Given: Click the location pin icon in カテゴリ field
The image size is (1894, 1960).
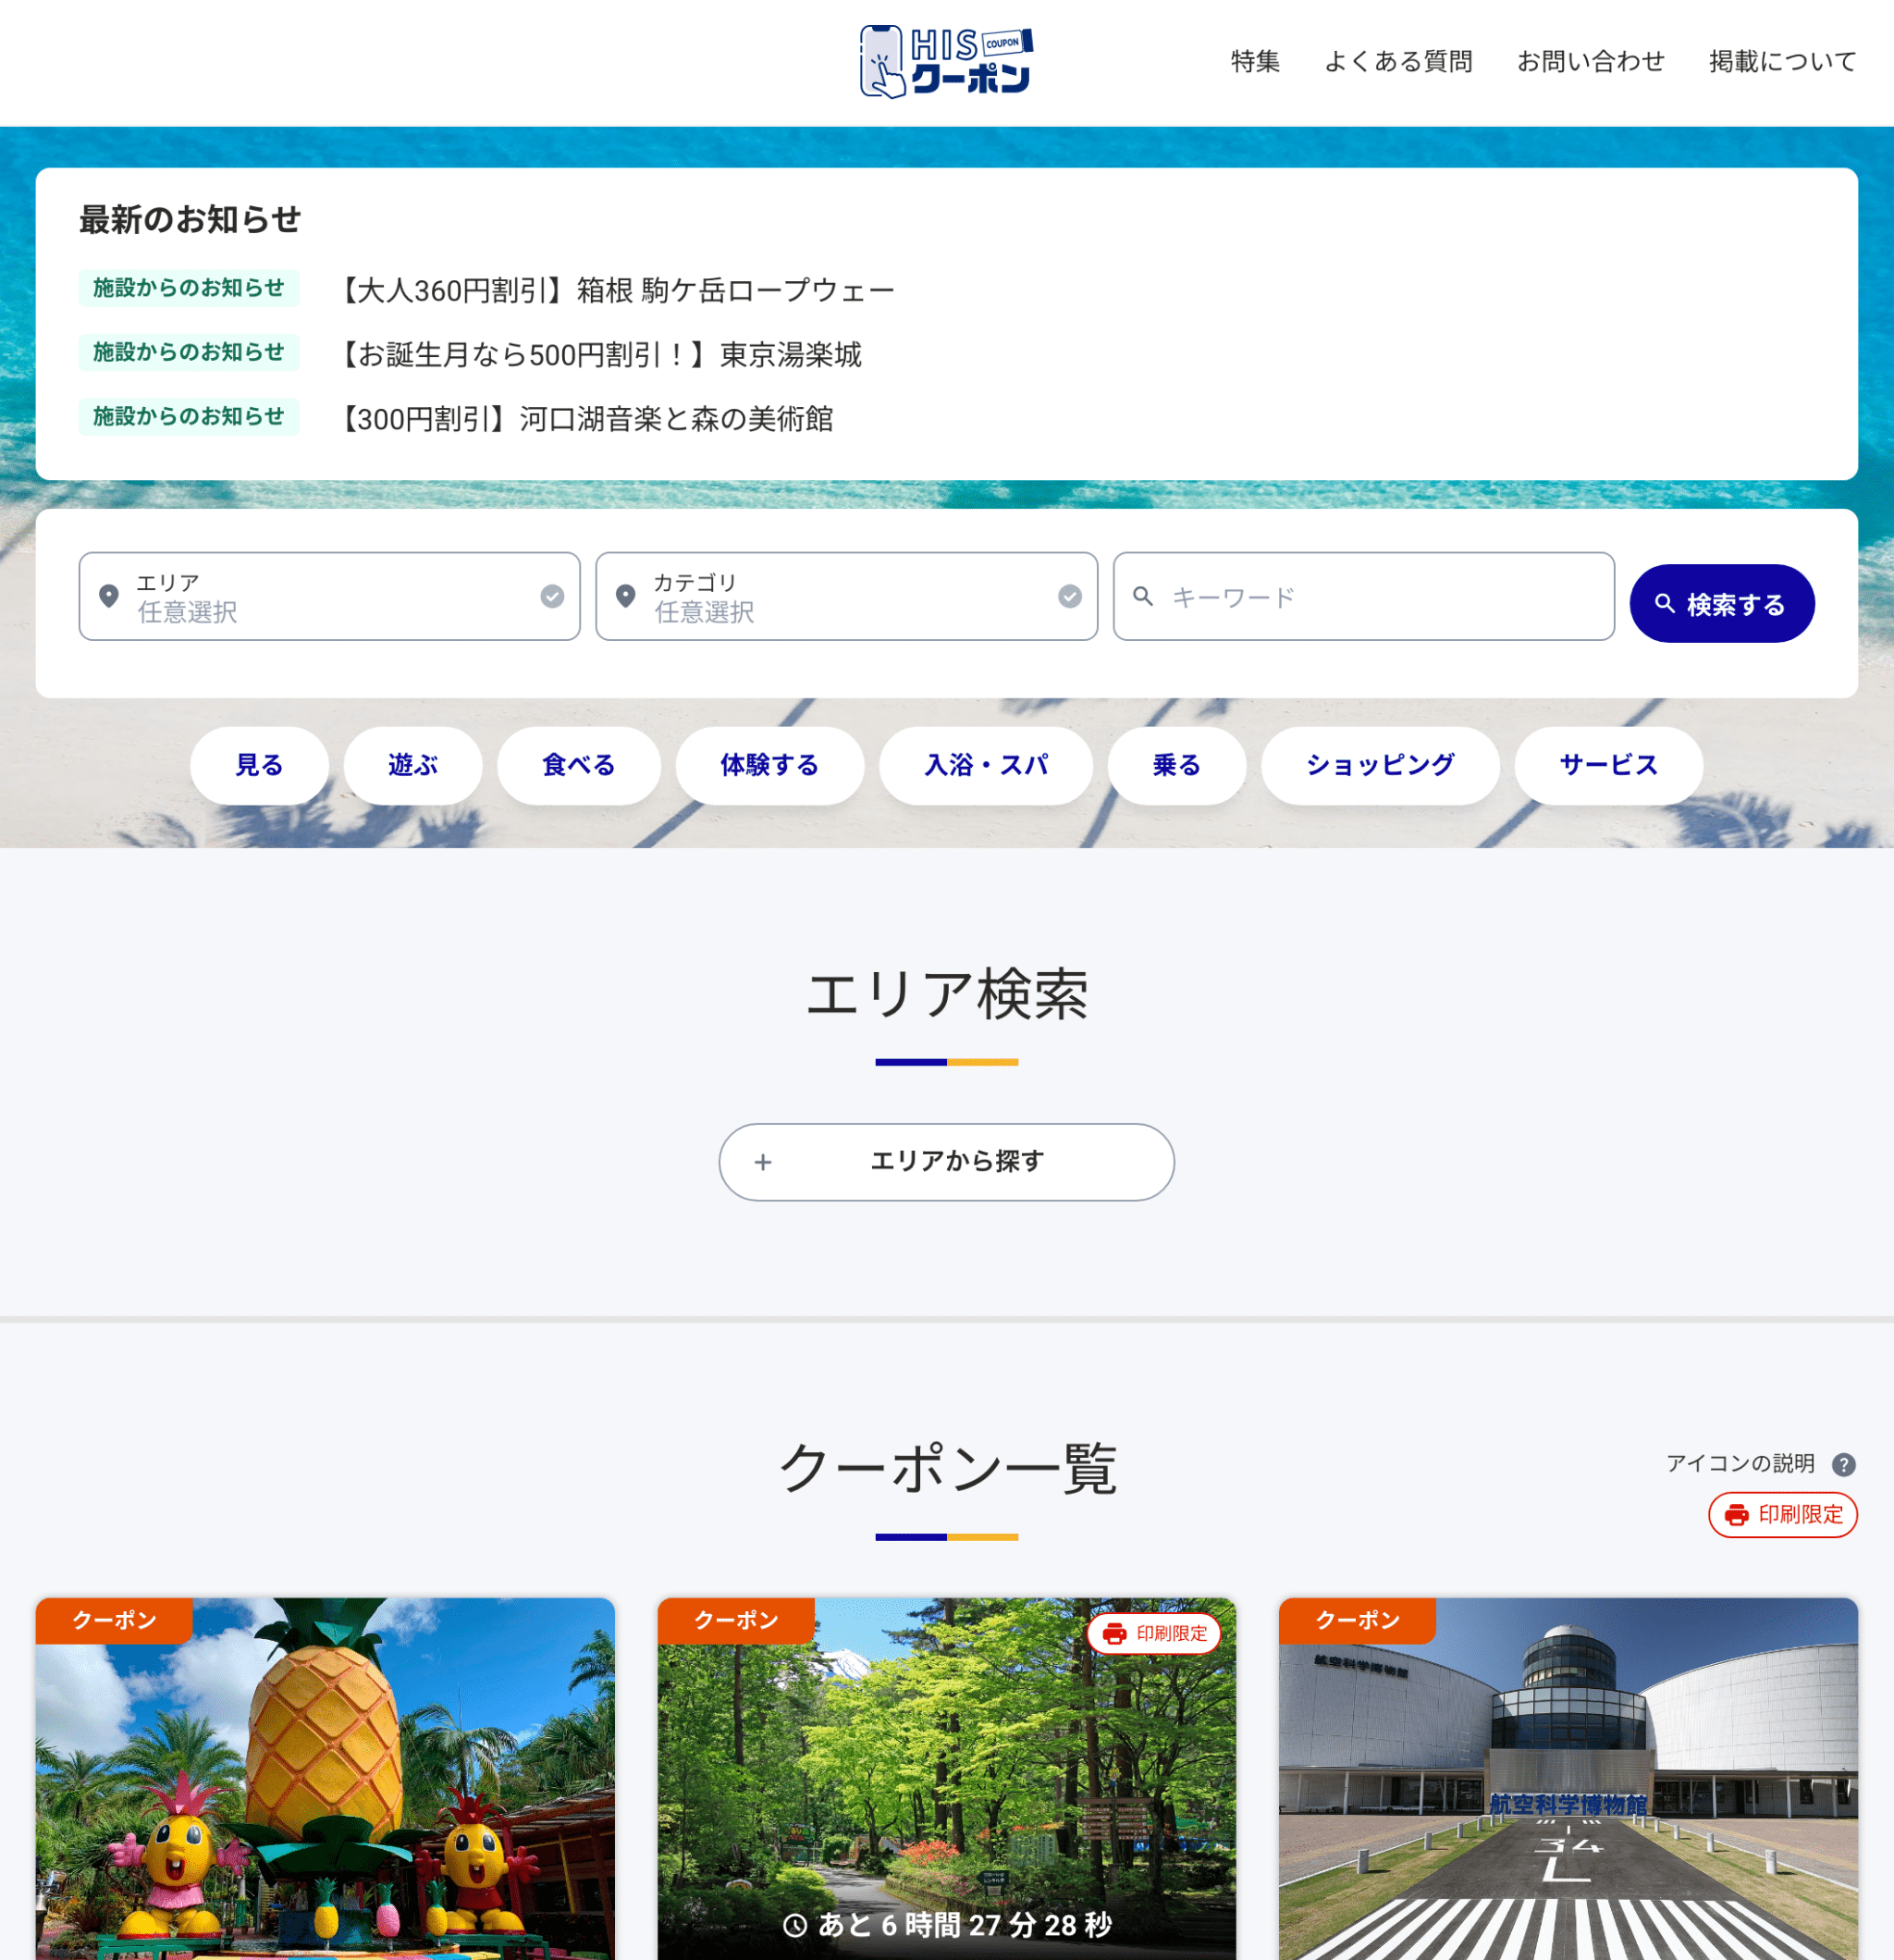Looking at the screenshot, I should point(626,596).
